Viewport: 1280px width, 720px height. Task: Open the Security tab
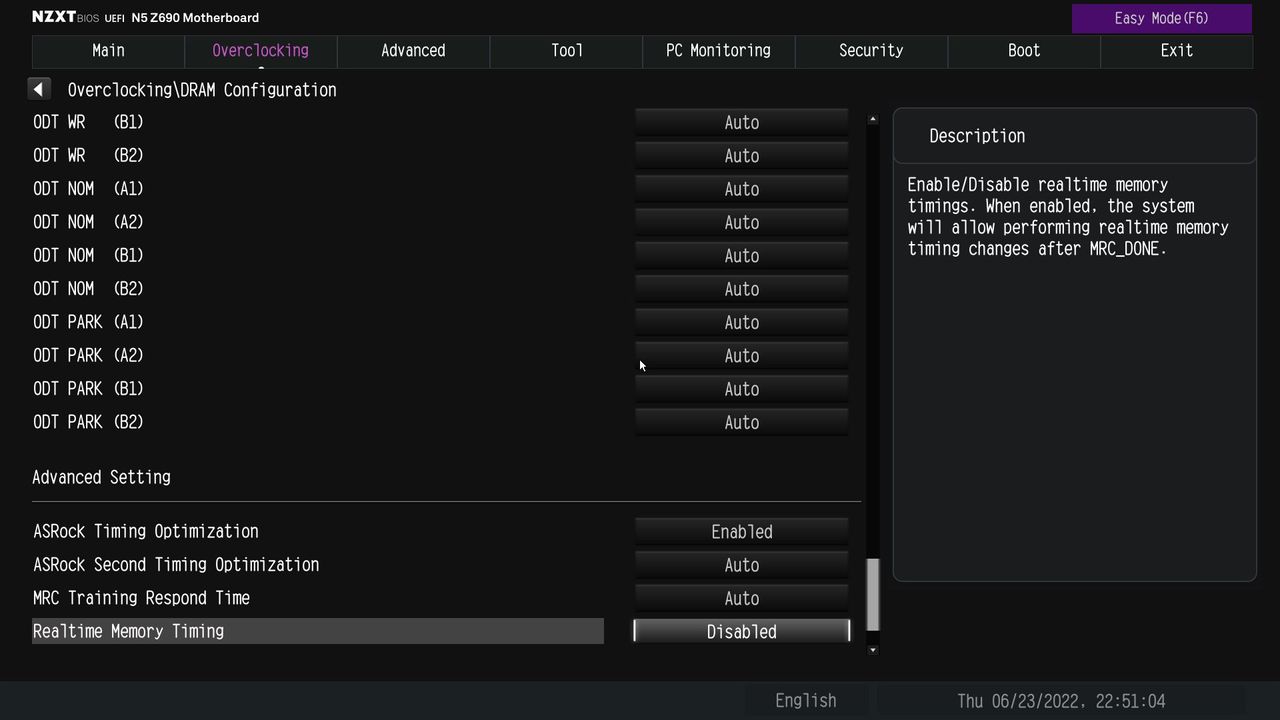(x=871, y=51)
